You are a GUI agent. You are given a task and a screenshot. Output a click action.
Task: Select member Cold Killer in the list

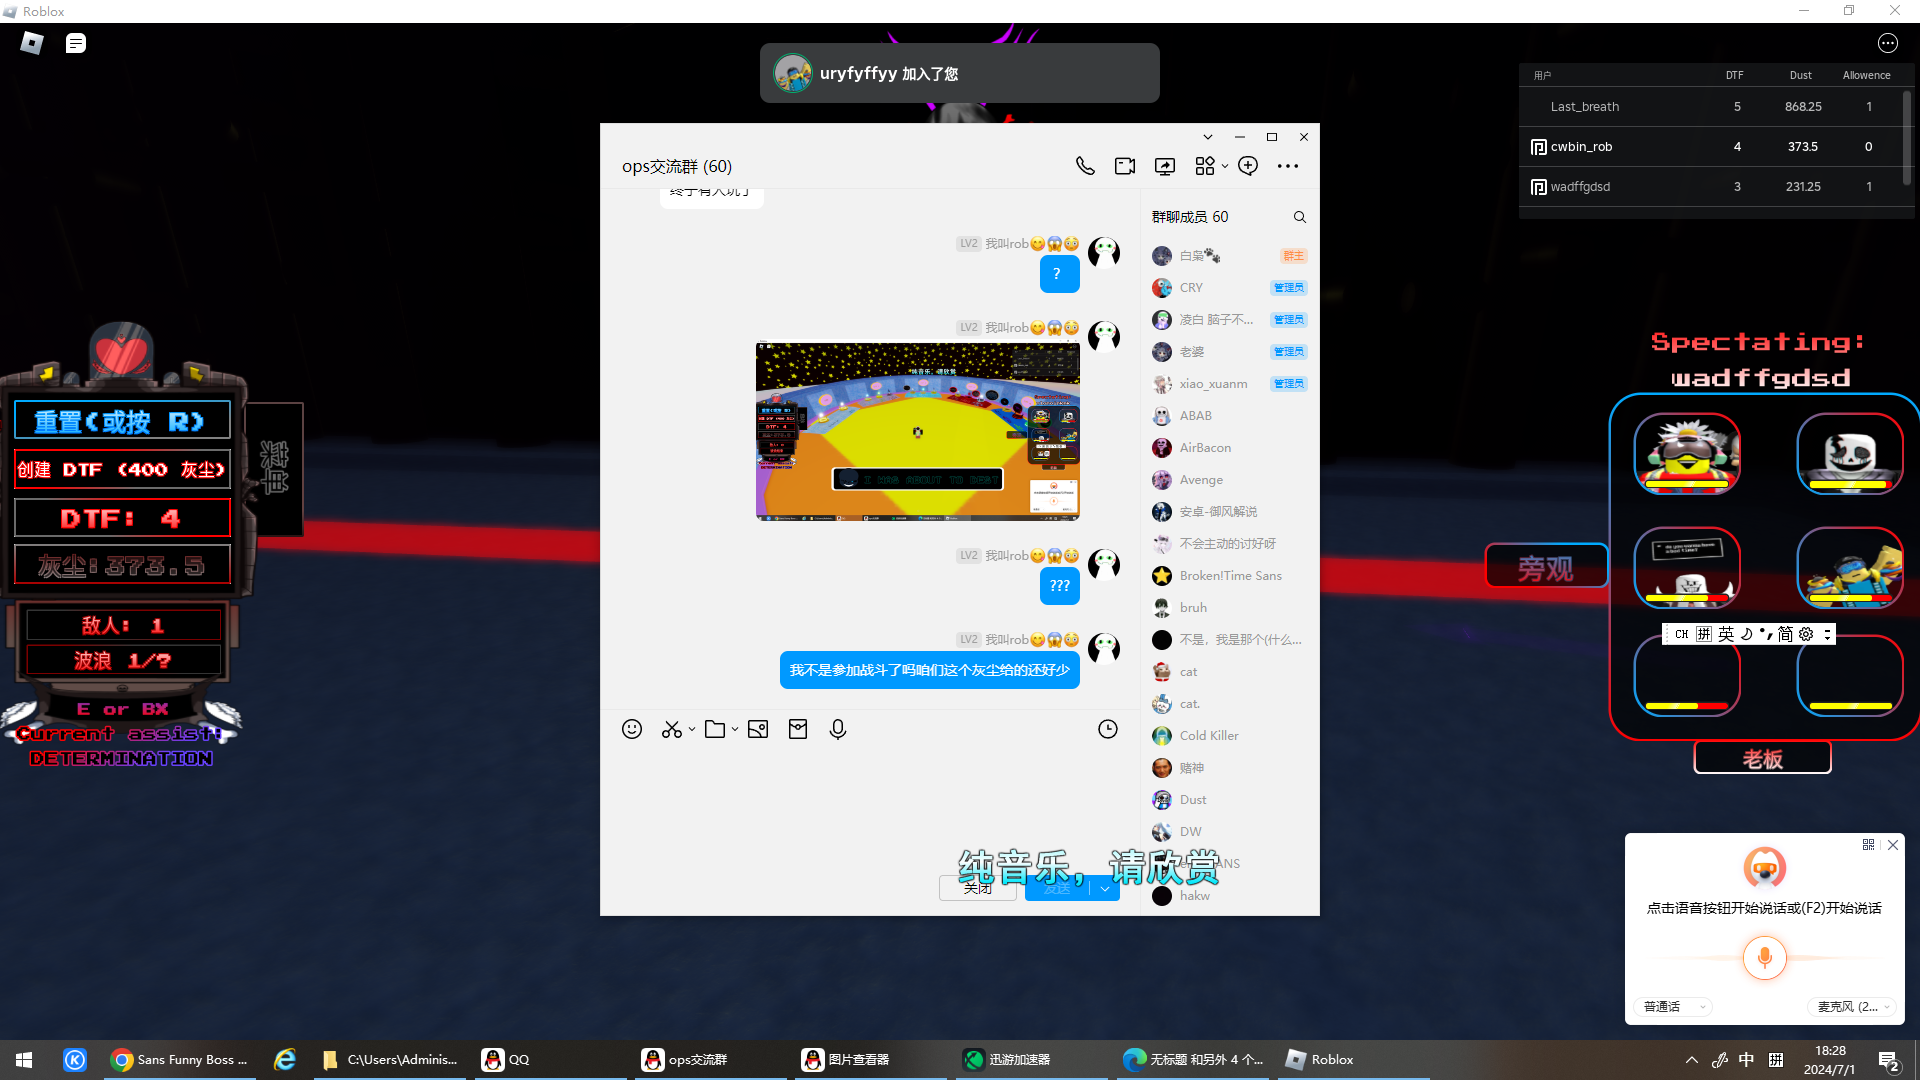pos(1229,736)
